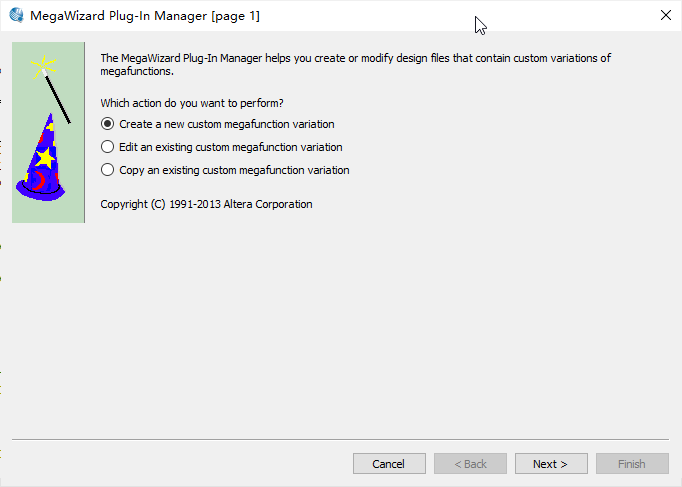
Task: Click the large yellow star on the hat
Action: pyautogui.click(x=45, y=157)
